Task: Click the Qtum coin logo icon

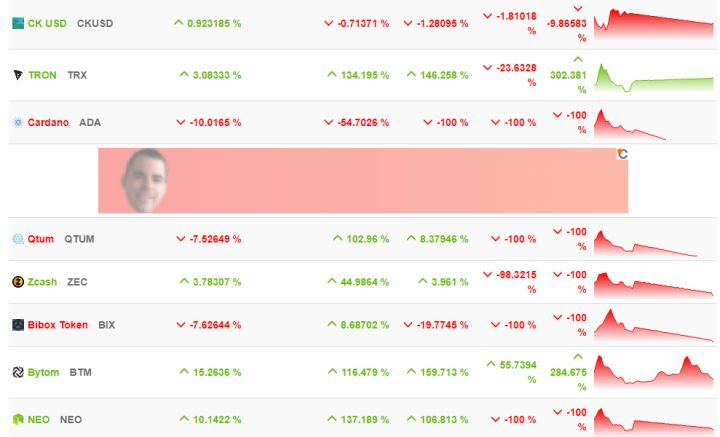Action: (x=17, y=239)
